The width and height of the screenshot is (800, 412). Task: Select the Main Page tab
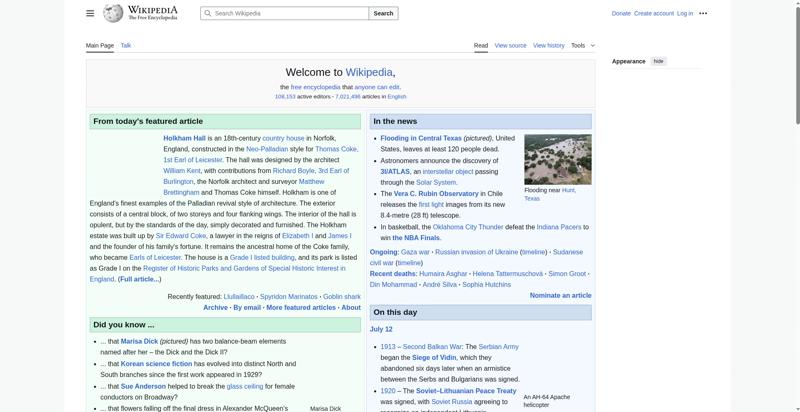pos(99,45)
